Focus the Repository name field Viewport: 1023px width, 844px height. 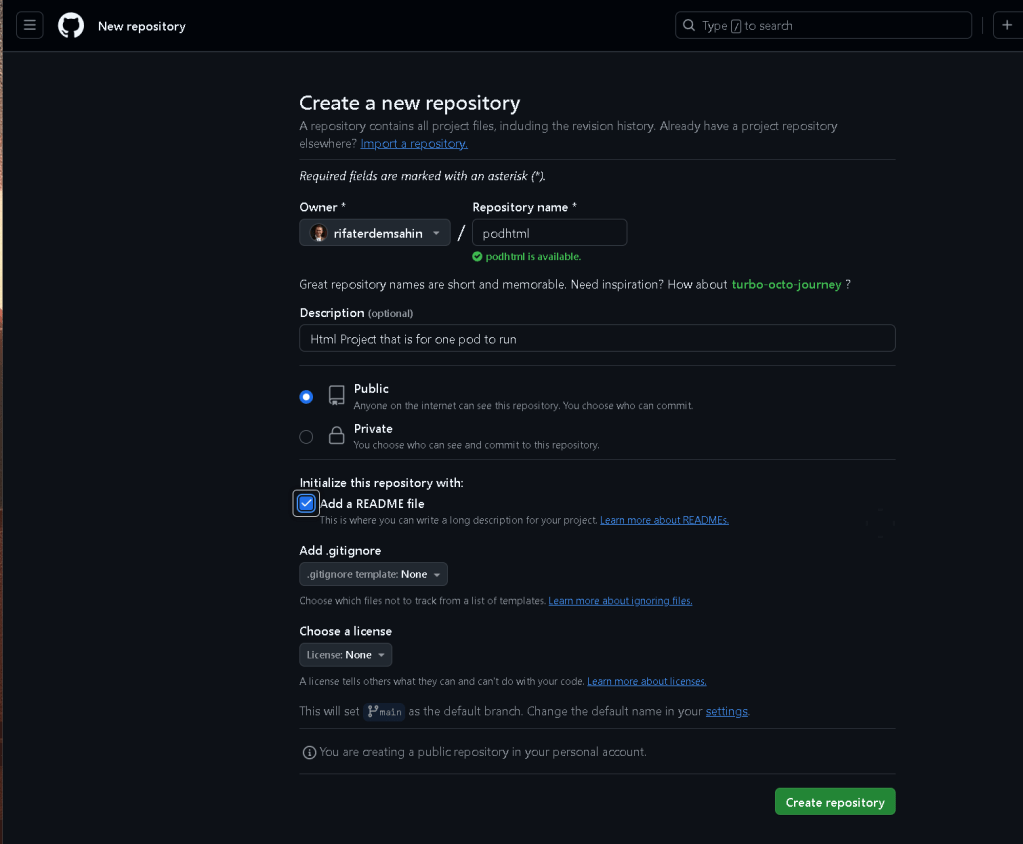[x=549, y=233]
